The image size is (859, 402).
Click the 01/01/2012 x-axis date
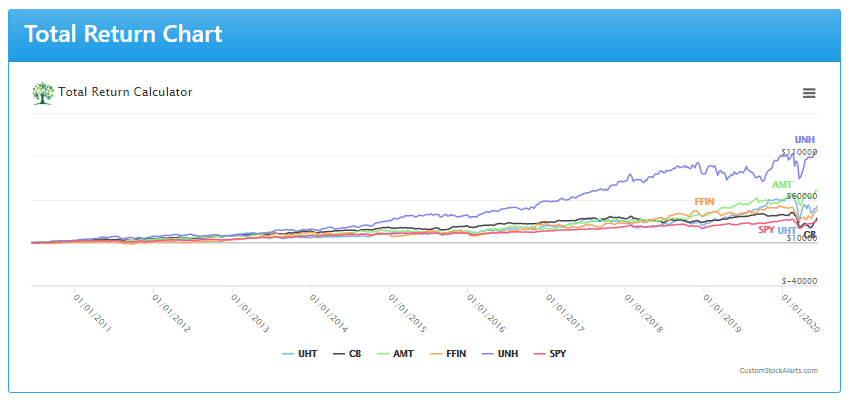coord(171,313)
